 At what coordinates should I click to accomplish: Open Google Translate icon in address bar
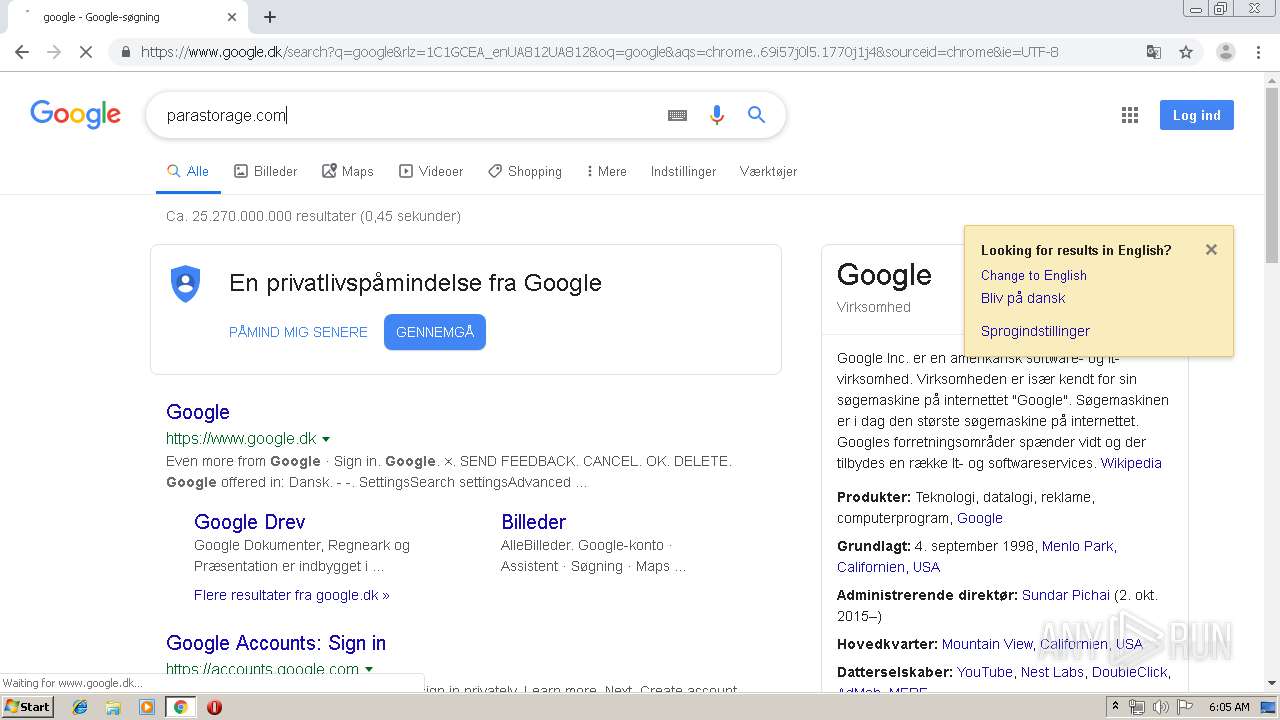1154,52
